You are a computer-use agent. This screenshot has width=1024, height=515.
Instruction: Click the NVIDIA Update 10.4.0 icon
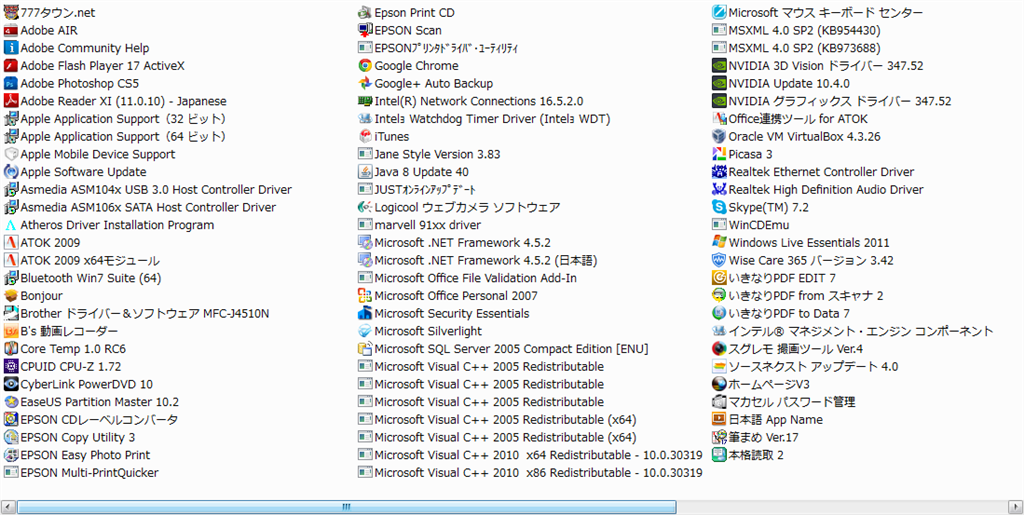point(719,83)
